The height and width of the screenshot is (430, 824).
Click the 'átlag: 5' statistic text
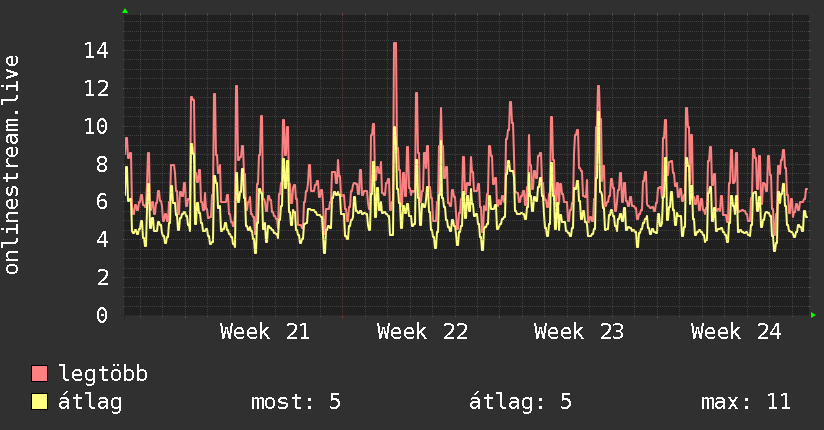(x=520, y=402)
